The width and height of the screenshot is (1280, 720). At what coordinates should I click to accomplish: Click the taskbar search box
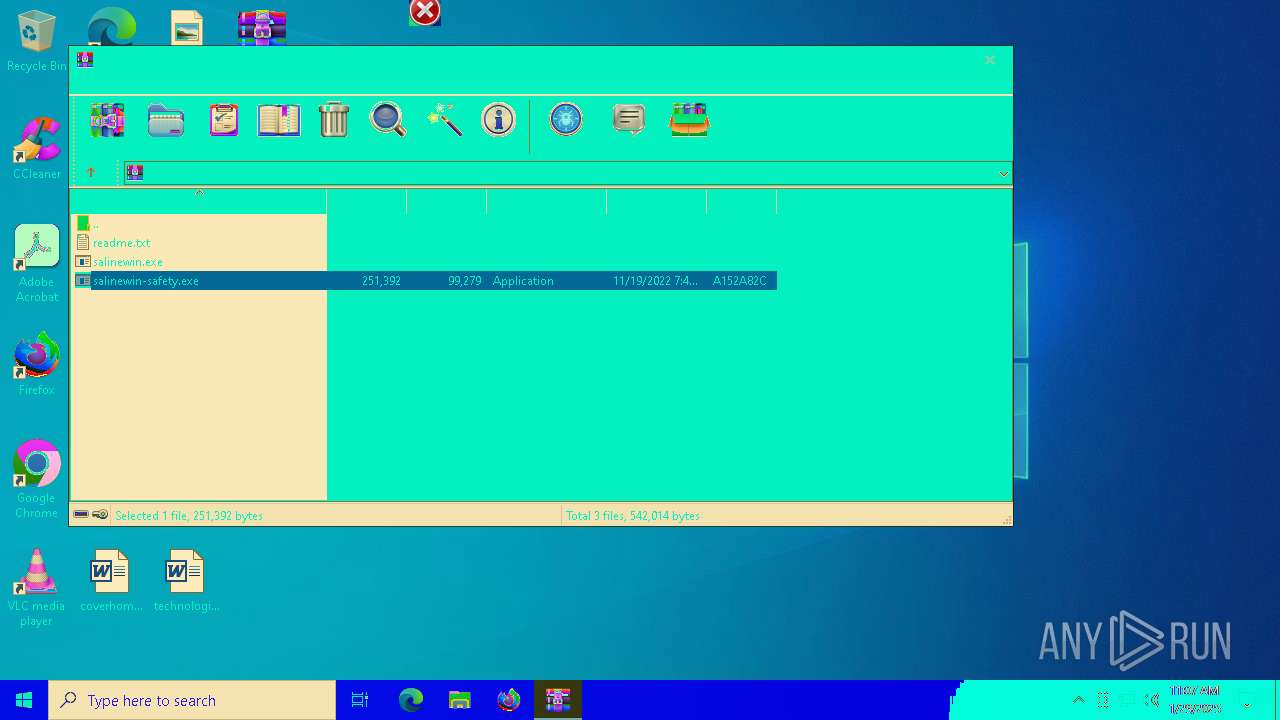pyautogui.click(x=192, y=700)
